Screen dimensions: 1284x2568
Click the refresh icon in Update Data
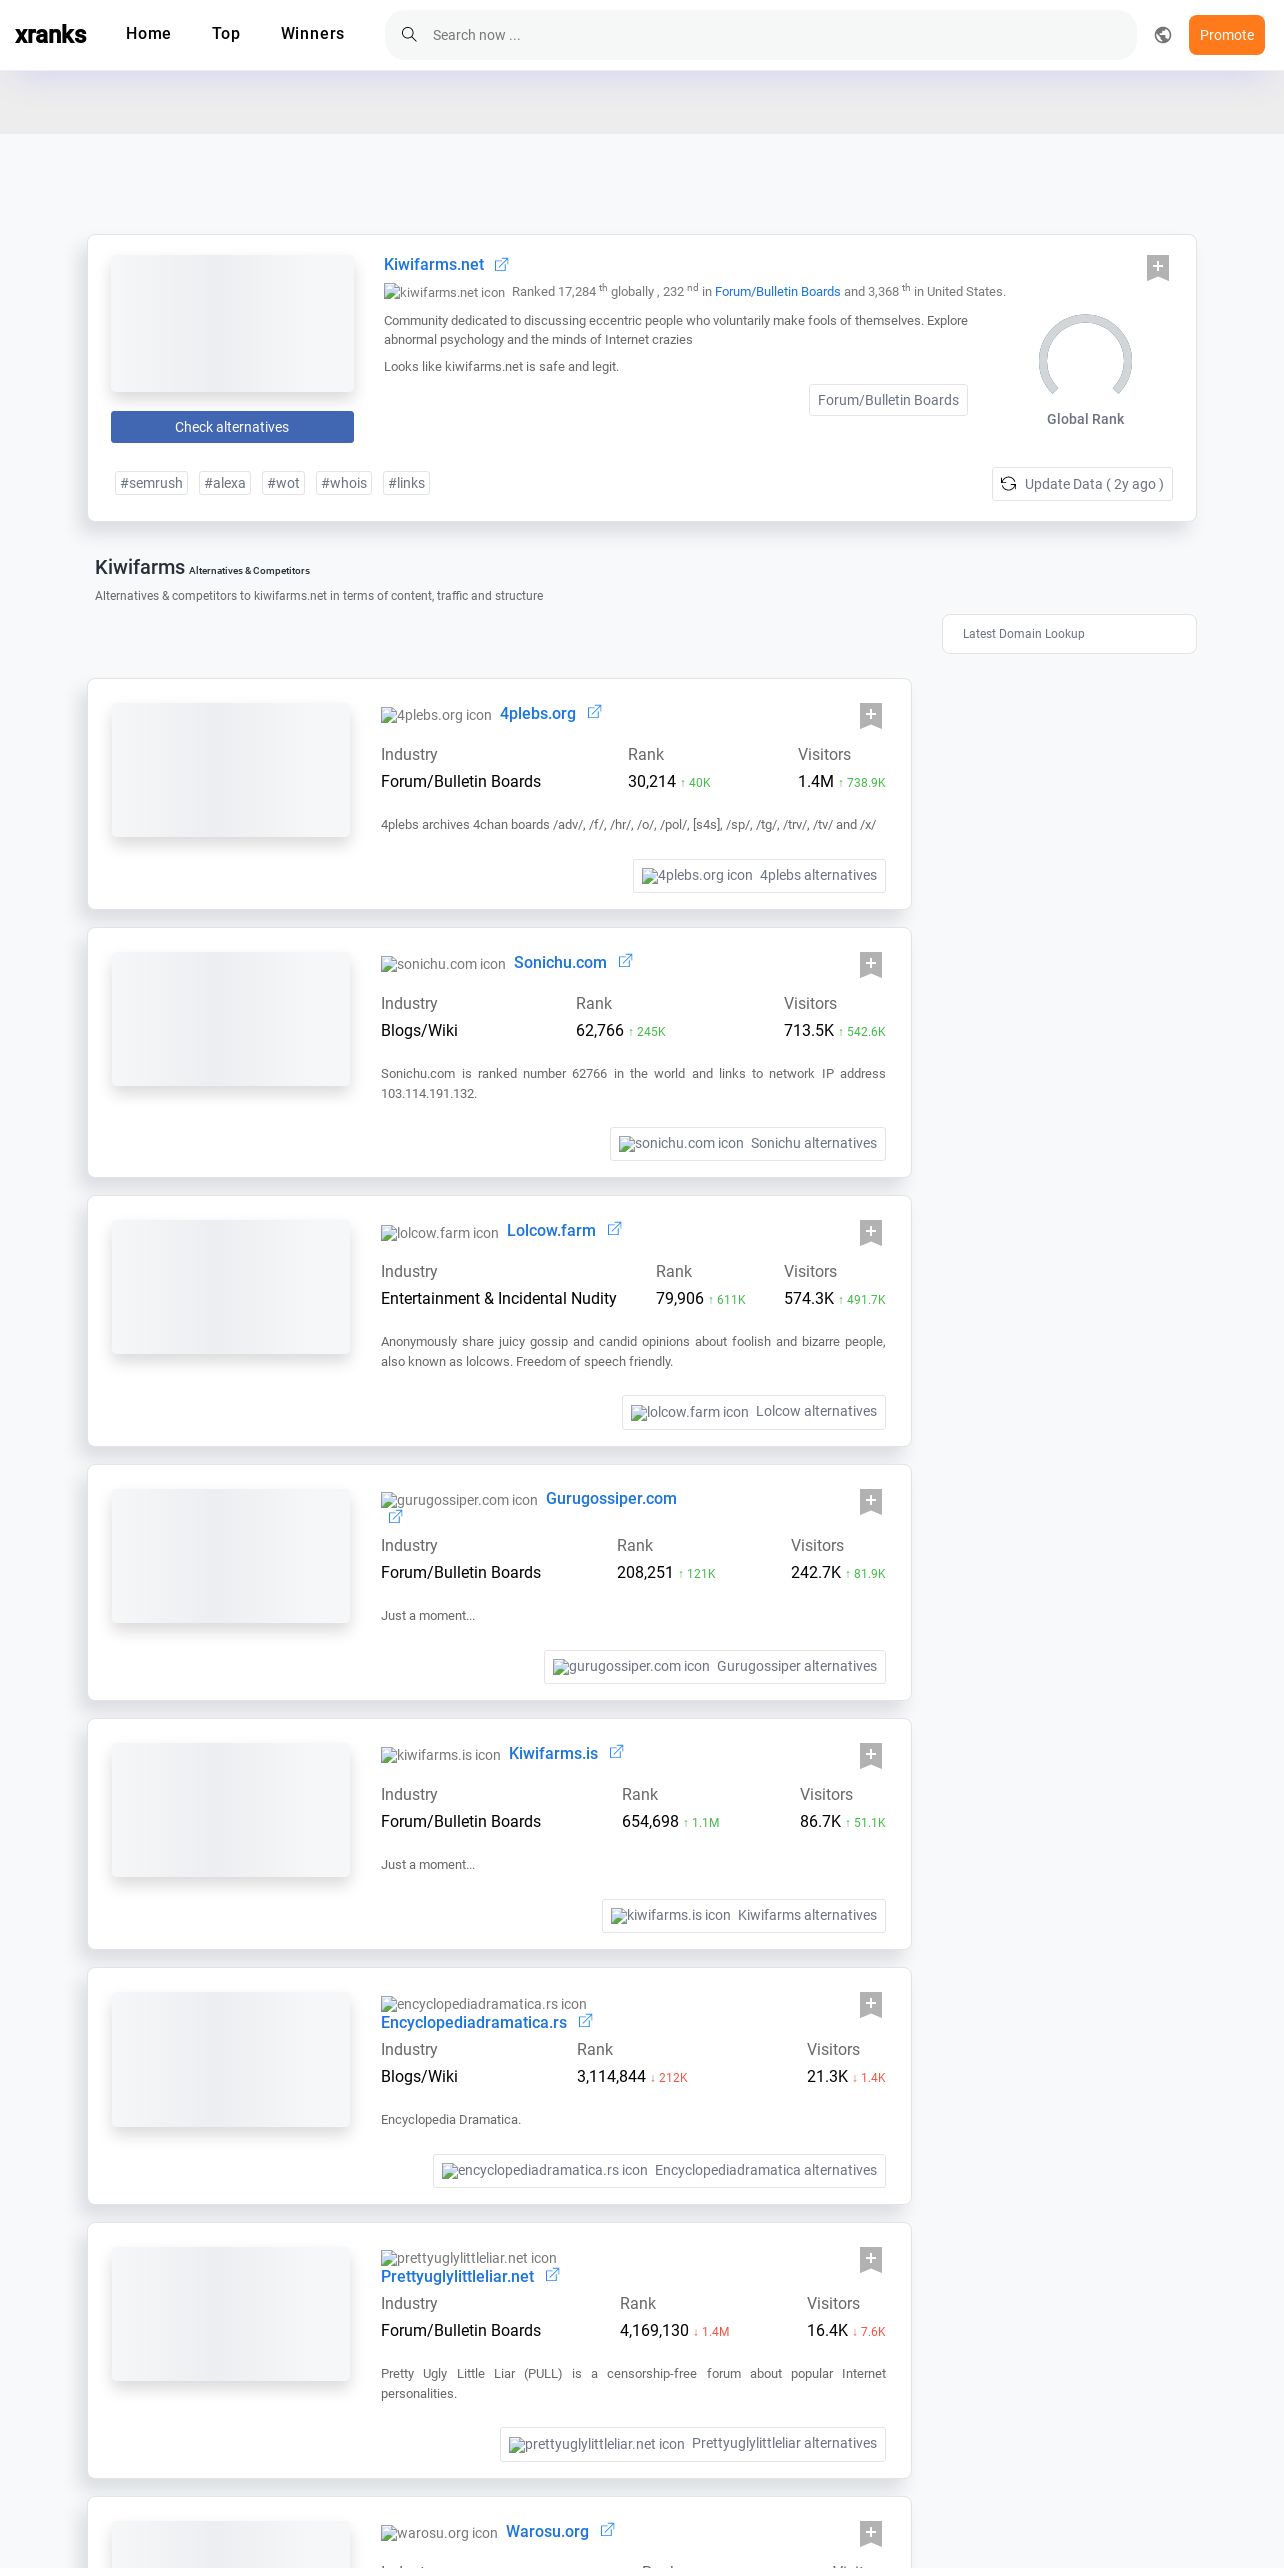click(1009, 484)
